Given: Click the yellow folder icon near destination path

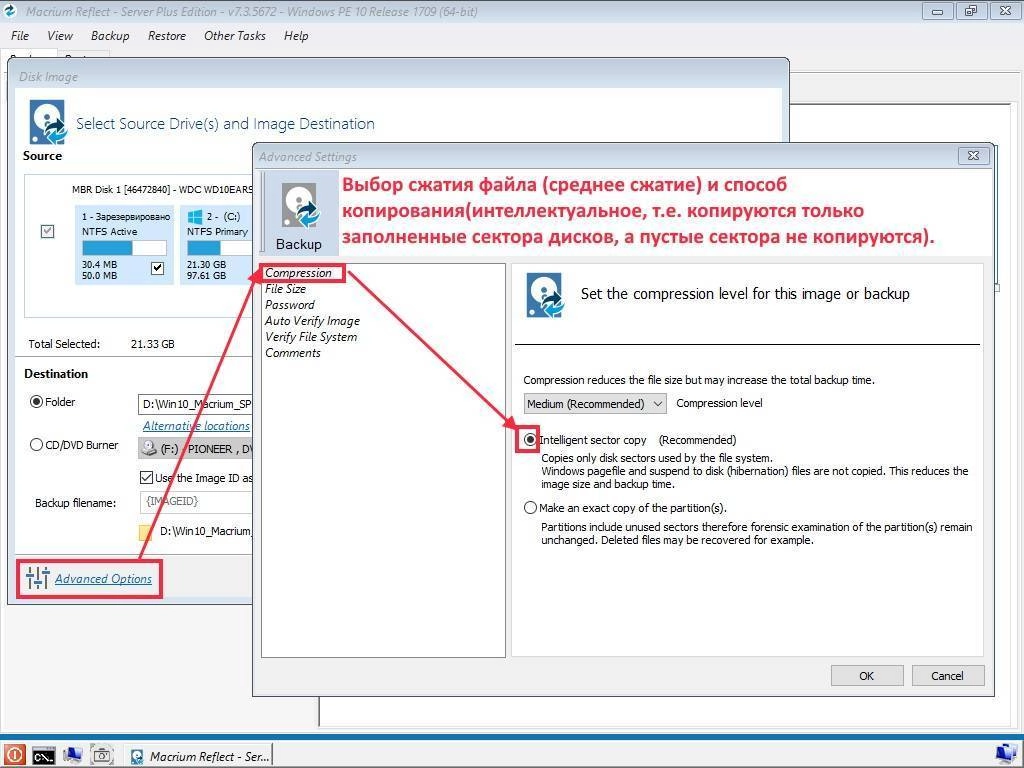Looking at the screenshot, I should pyautogui.click(x=146, y=532).
